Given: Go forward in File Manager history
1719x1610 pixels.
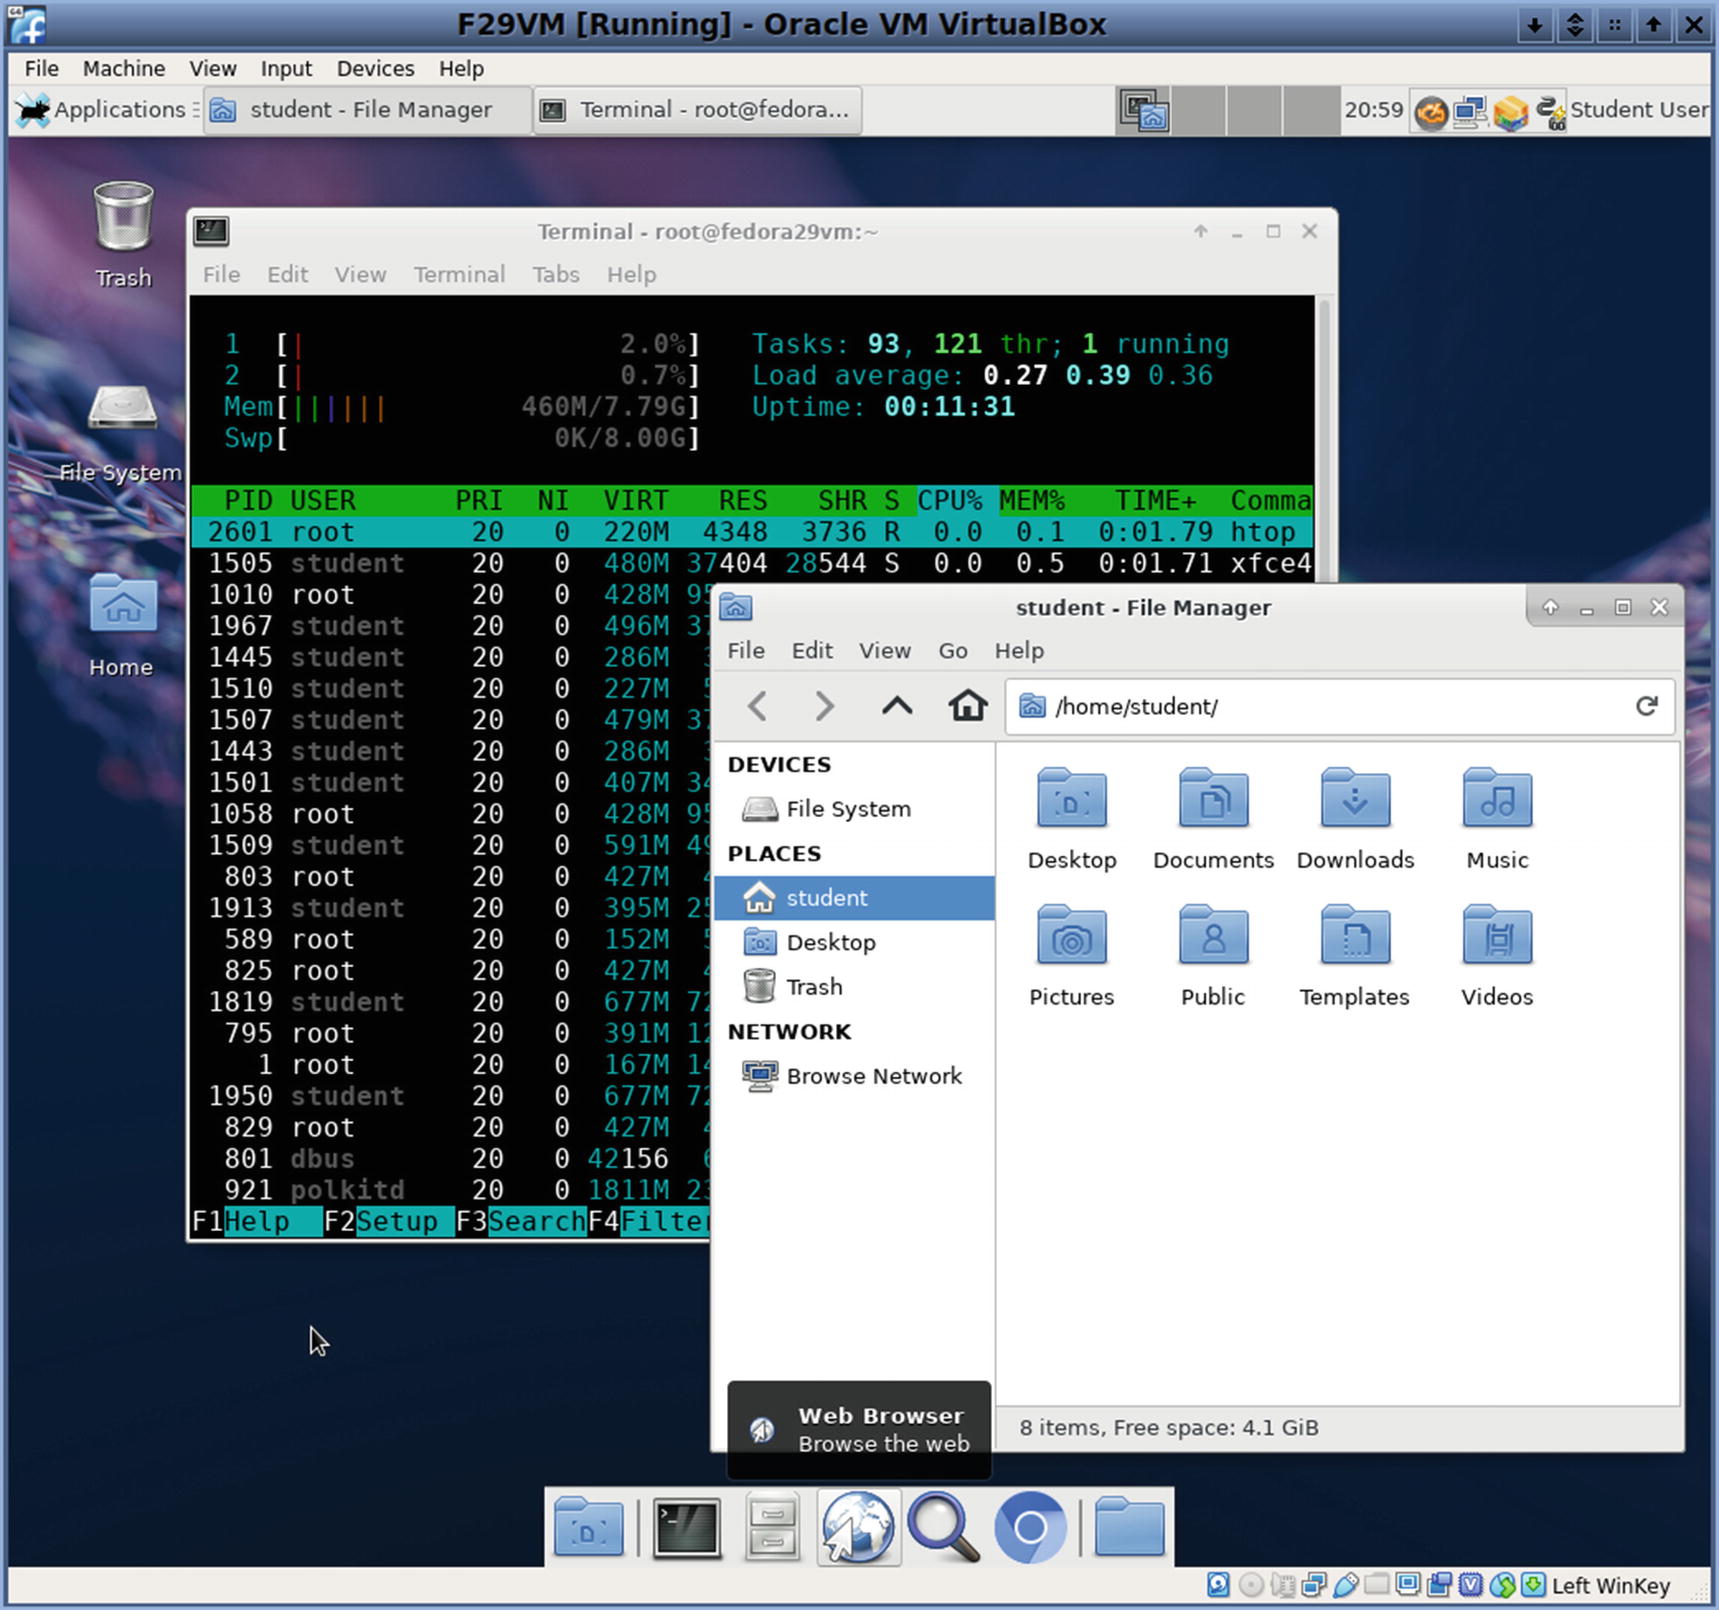Looking at the screenshot, I should (824, 706).
